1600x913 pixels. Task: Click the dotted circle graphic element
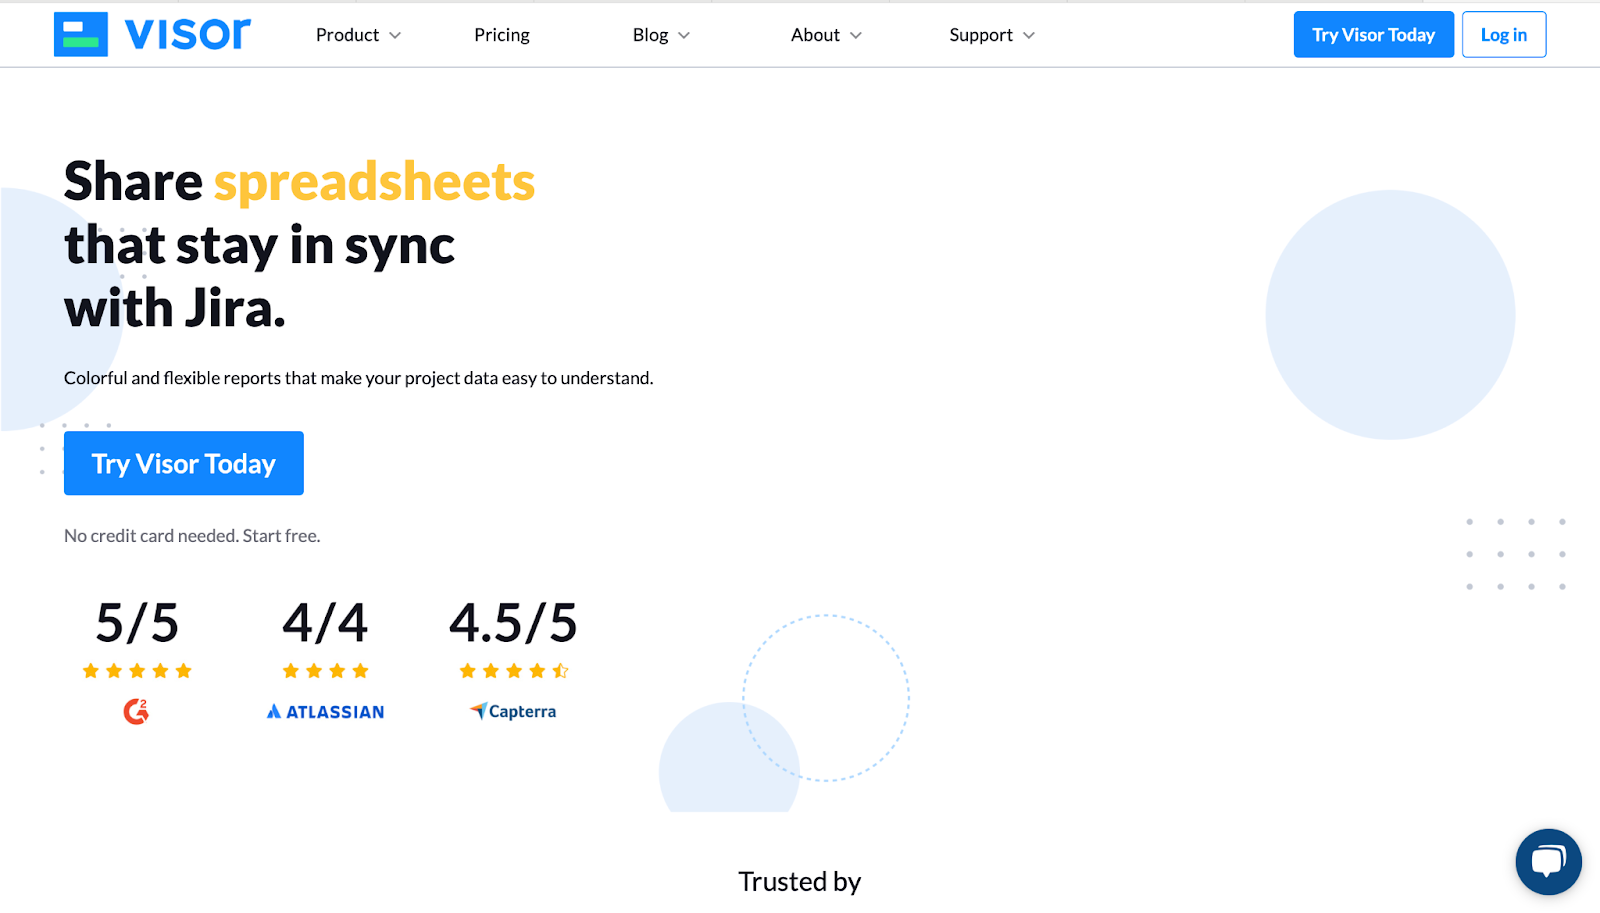826,697
